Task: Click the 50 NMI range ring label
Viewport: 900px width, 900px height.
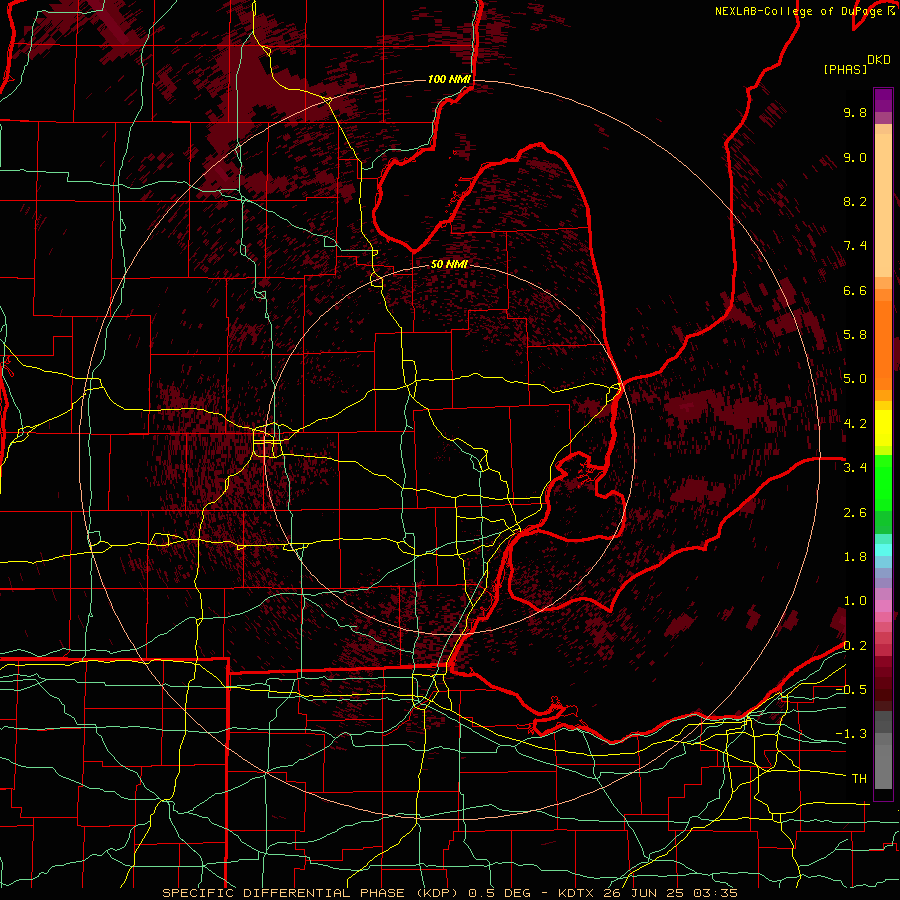Action: (449, 264)
